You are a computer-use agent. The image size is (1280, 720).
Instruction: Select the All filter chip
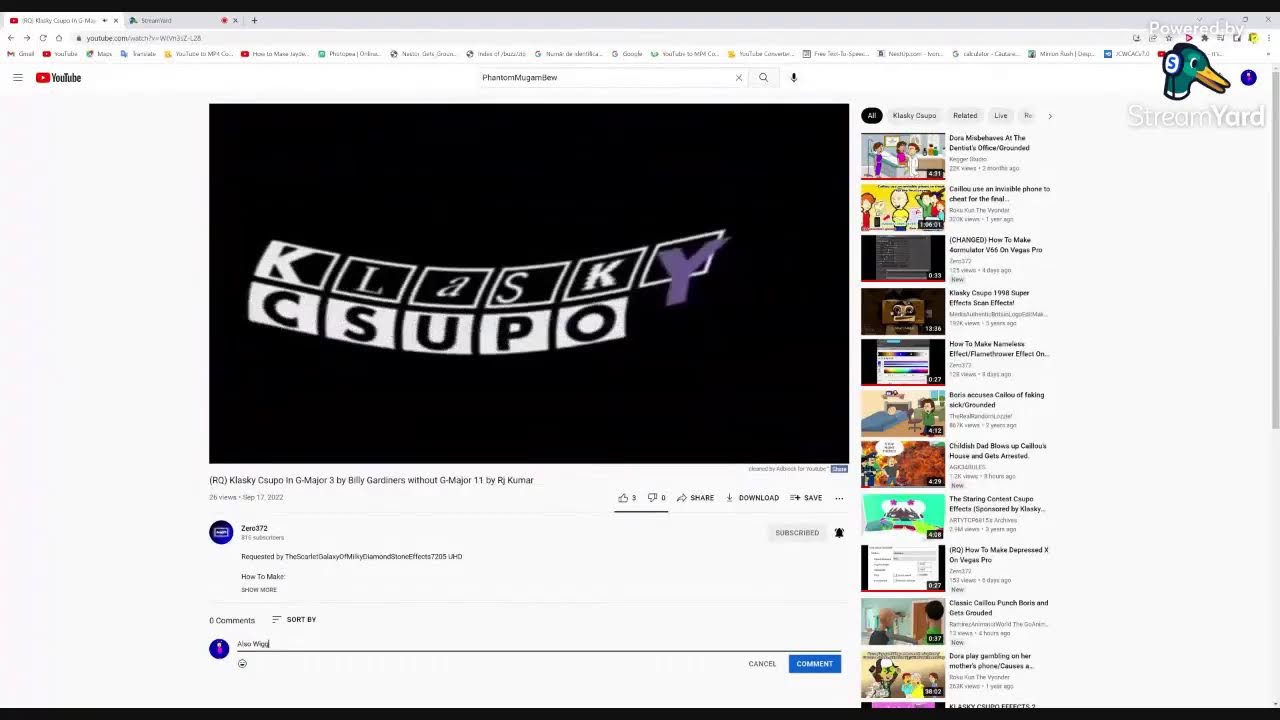click(871, 115)
